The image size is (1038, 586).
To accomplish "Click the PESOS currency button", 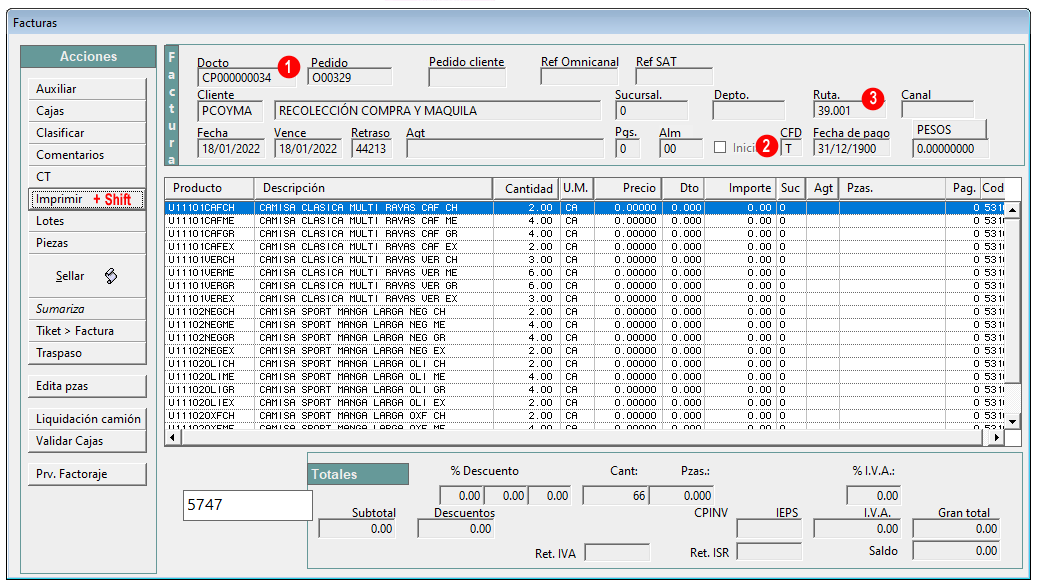I will [949, 130].
